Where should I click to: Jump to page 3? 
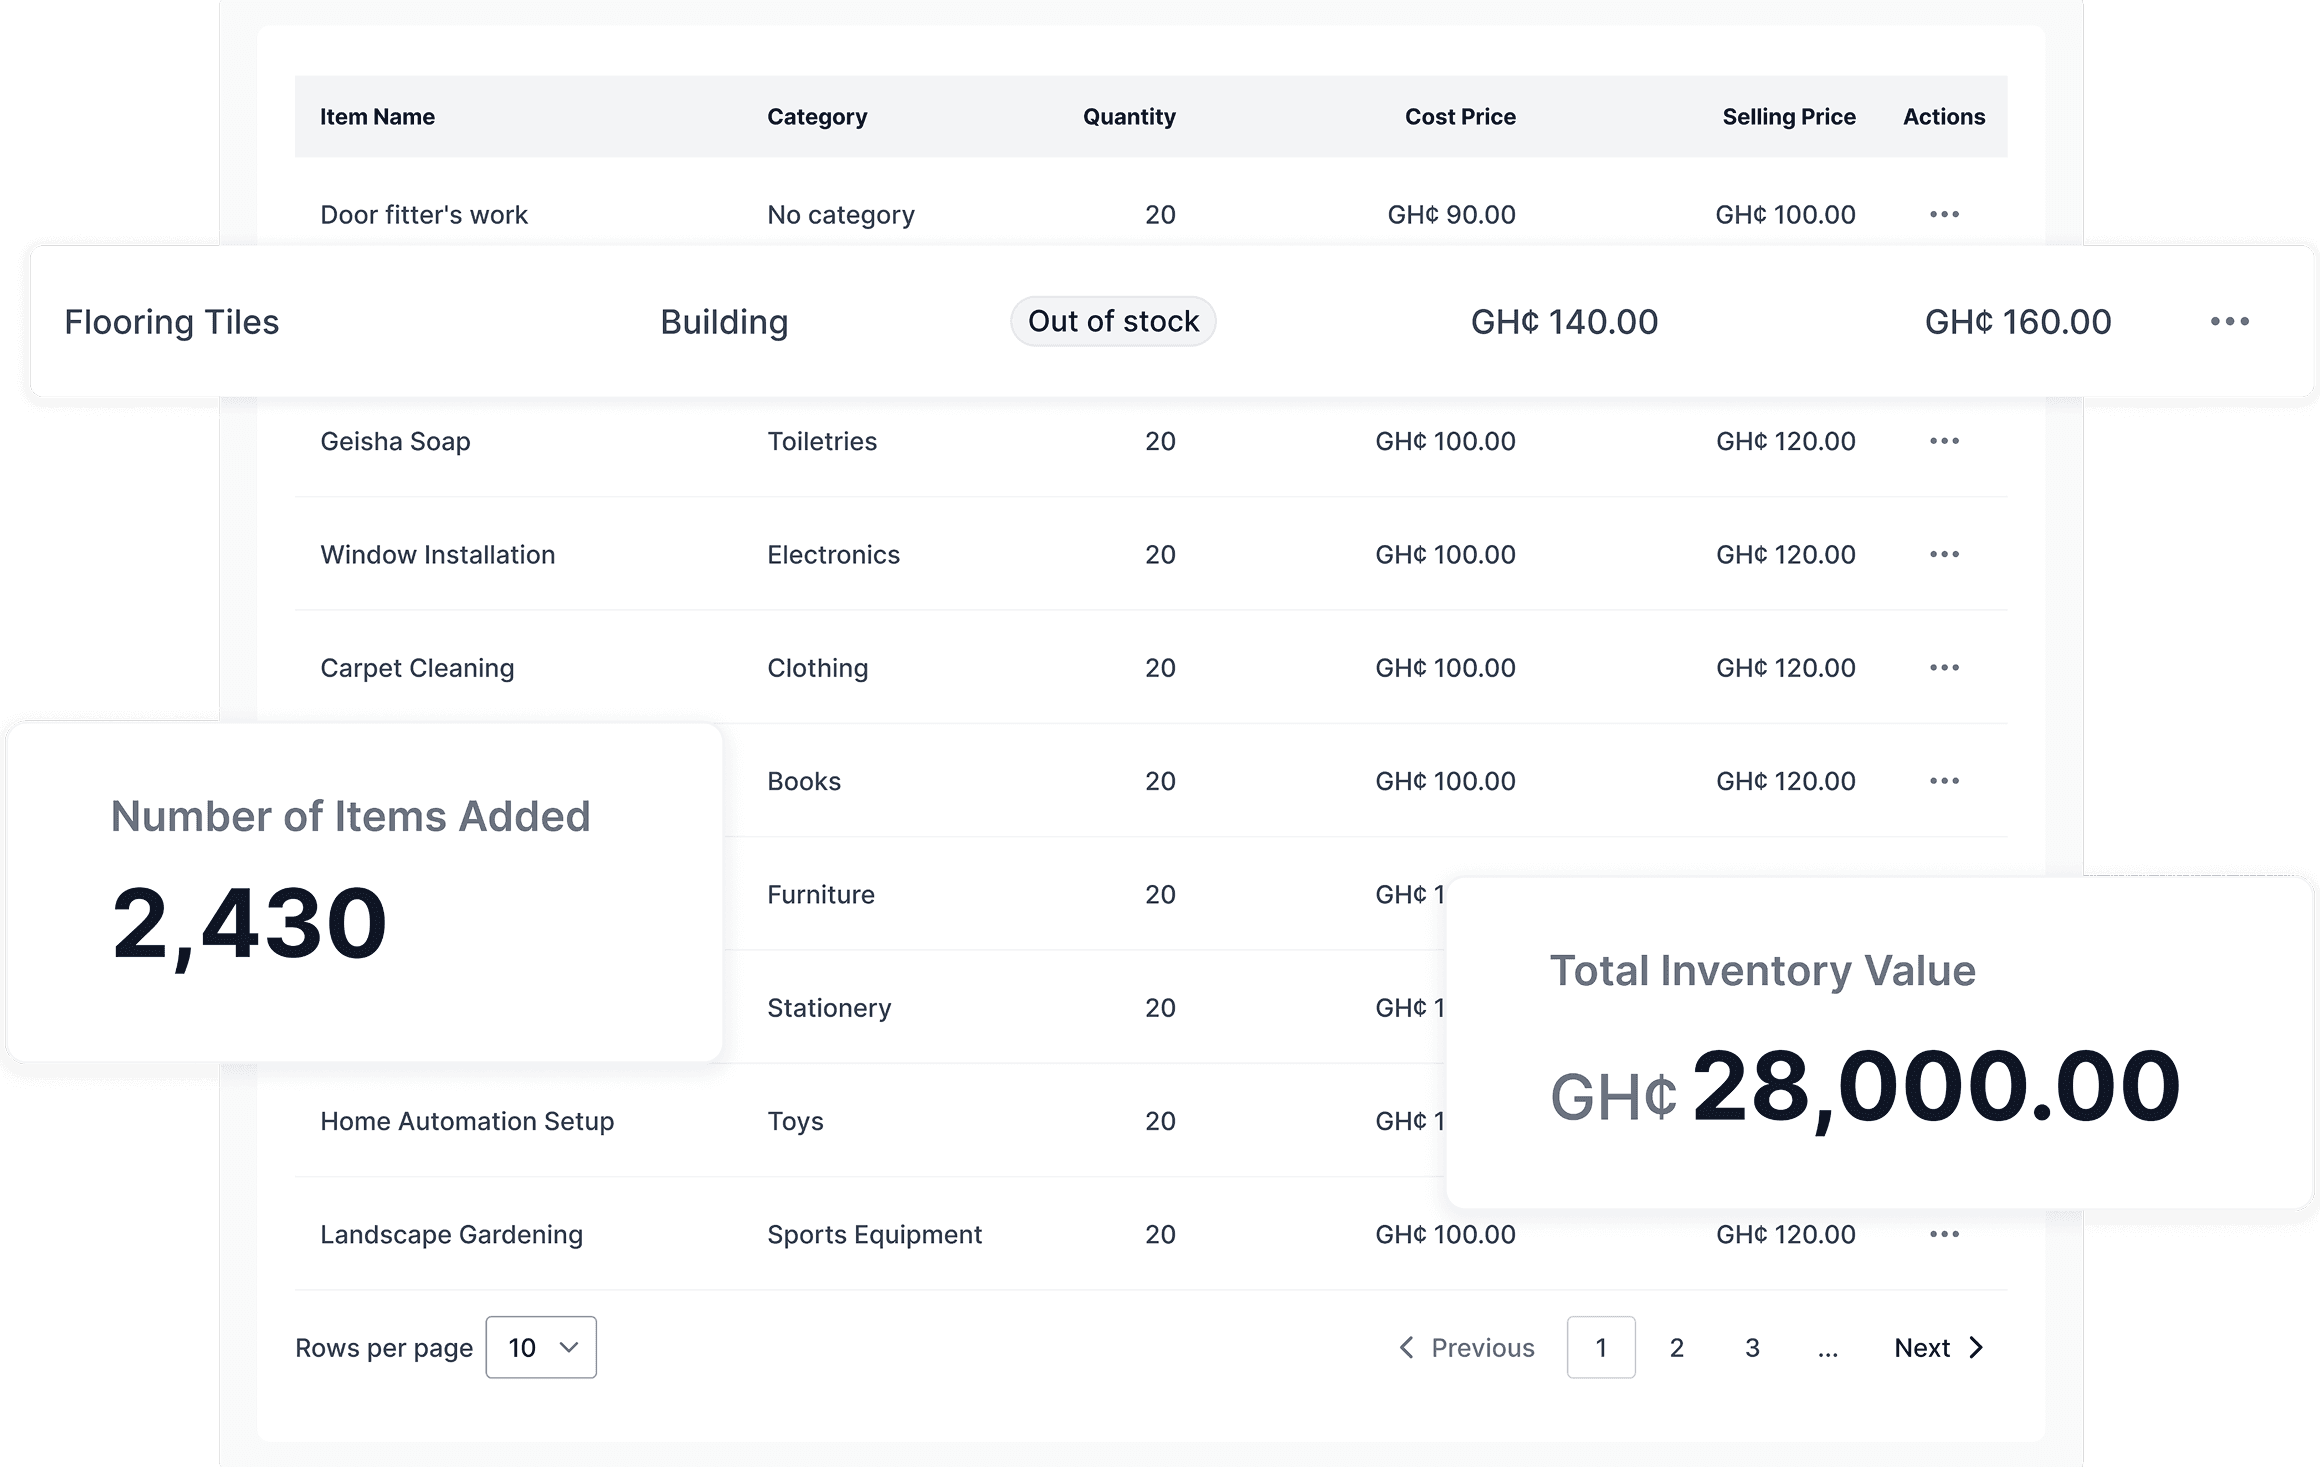(1752, 1347)
